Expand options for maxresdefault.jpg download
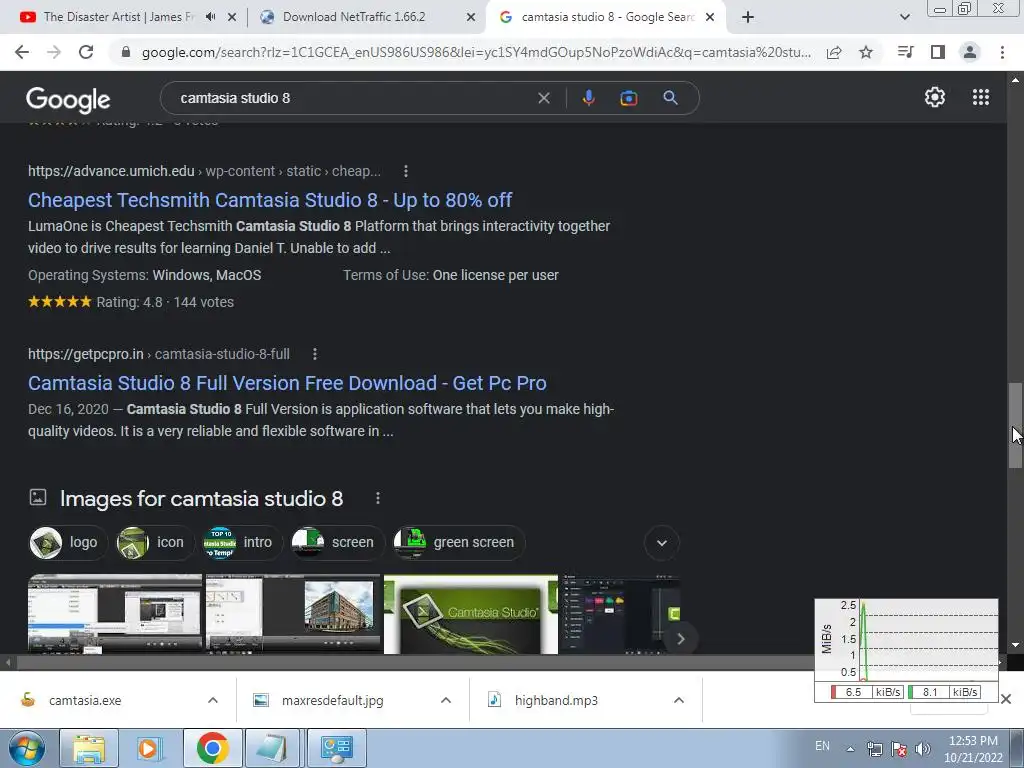 click(x=446, y=700)
